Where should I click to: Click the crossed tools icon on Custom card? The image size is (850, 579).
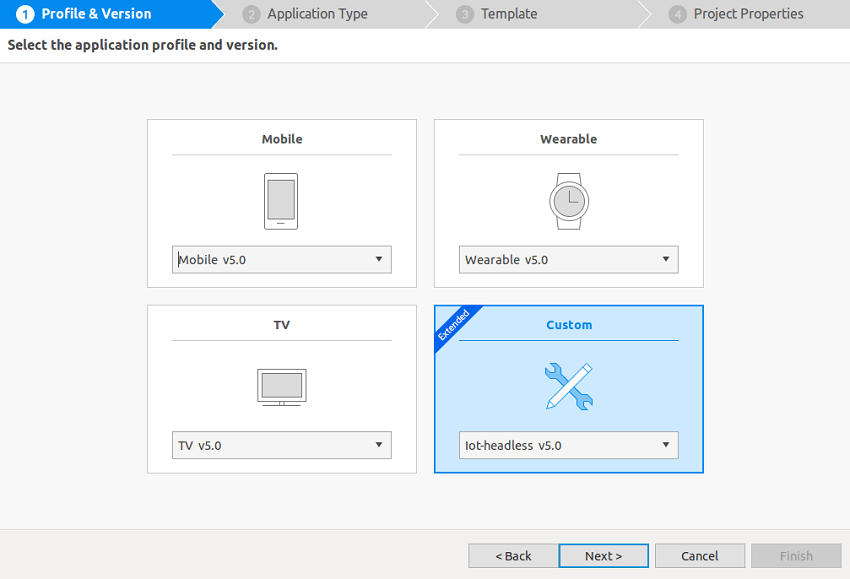click(x=568, y=387)
